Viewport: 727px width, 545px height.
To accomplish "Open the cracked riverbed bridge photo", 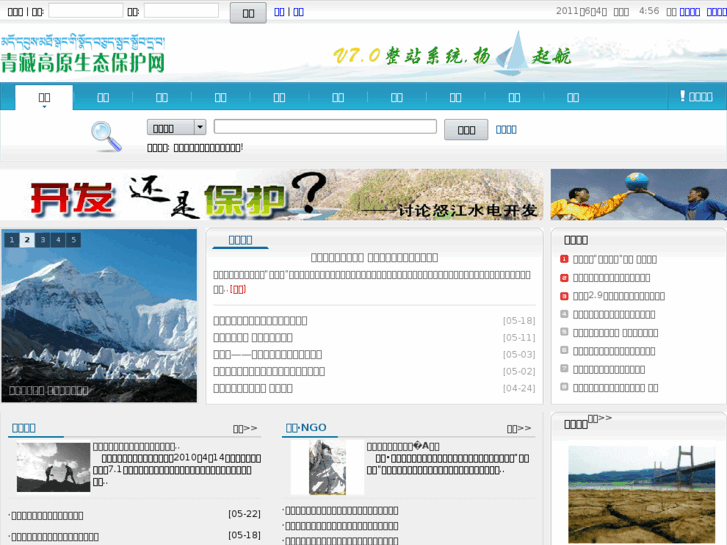I will pyautogui.click(x=642, y=494).
